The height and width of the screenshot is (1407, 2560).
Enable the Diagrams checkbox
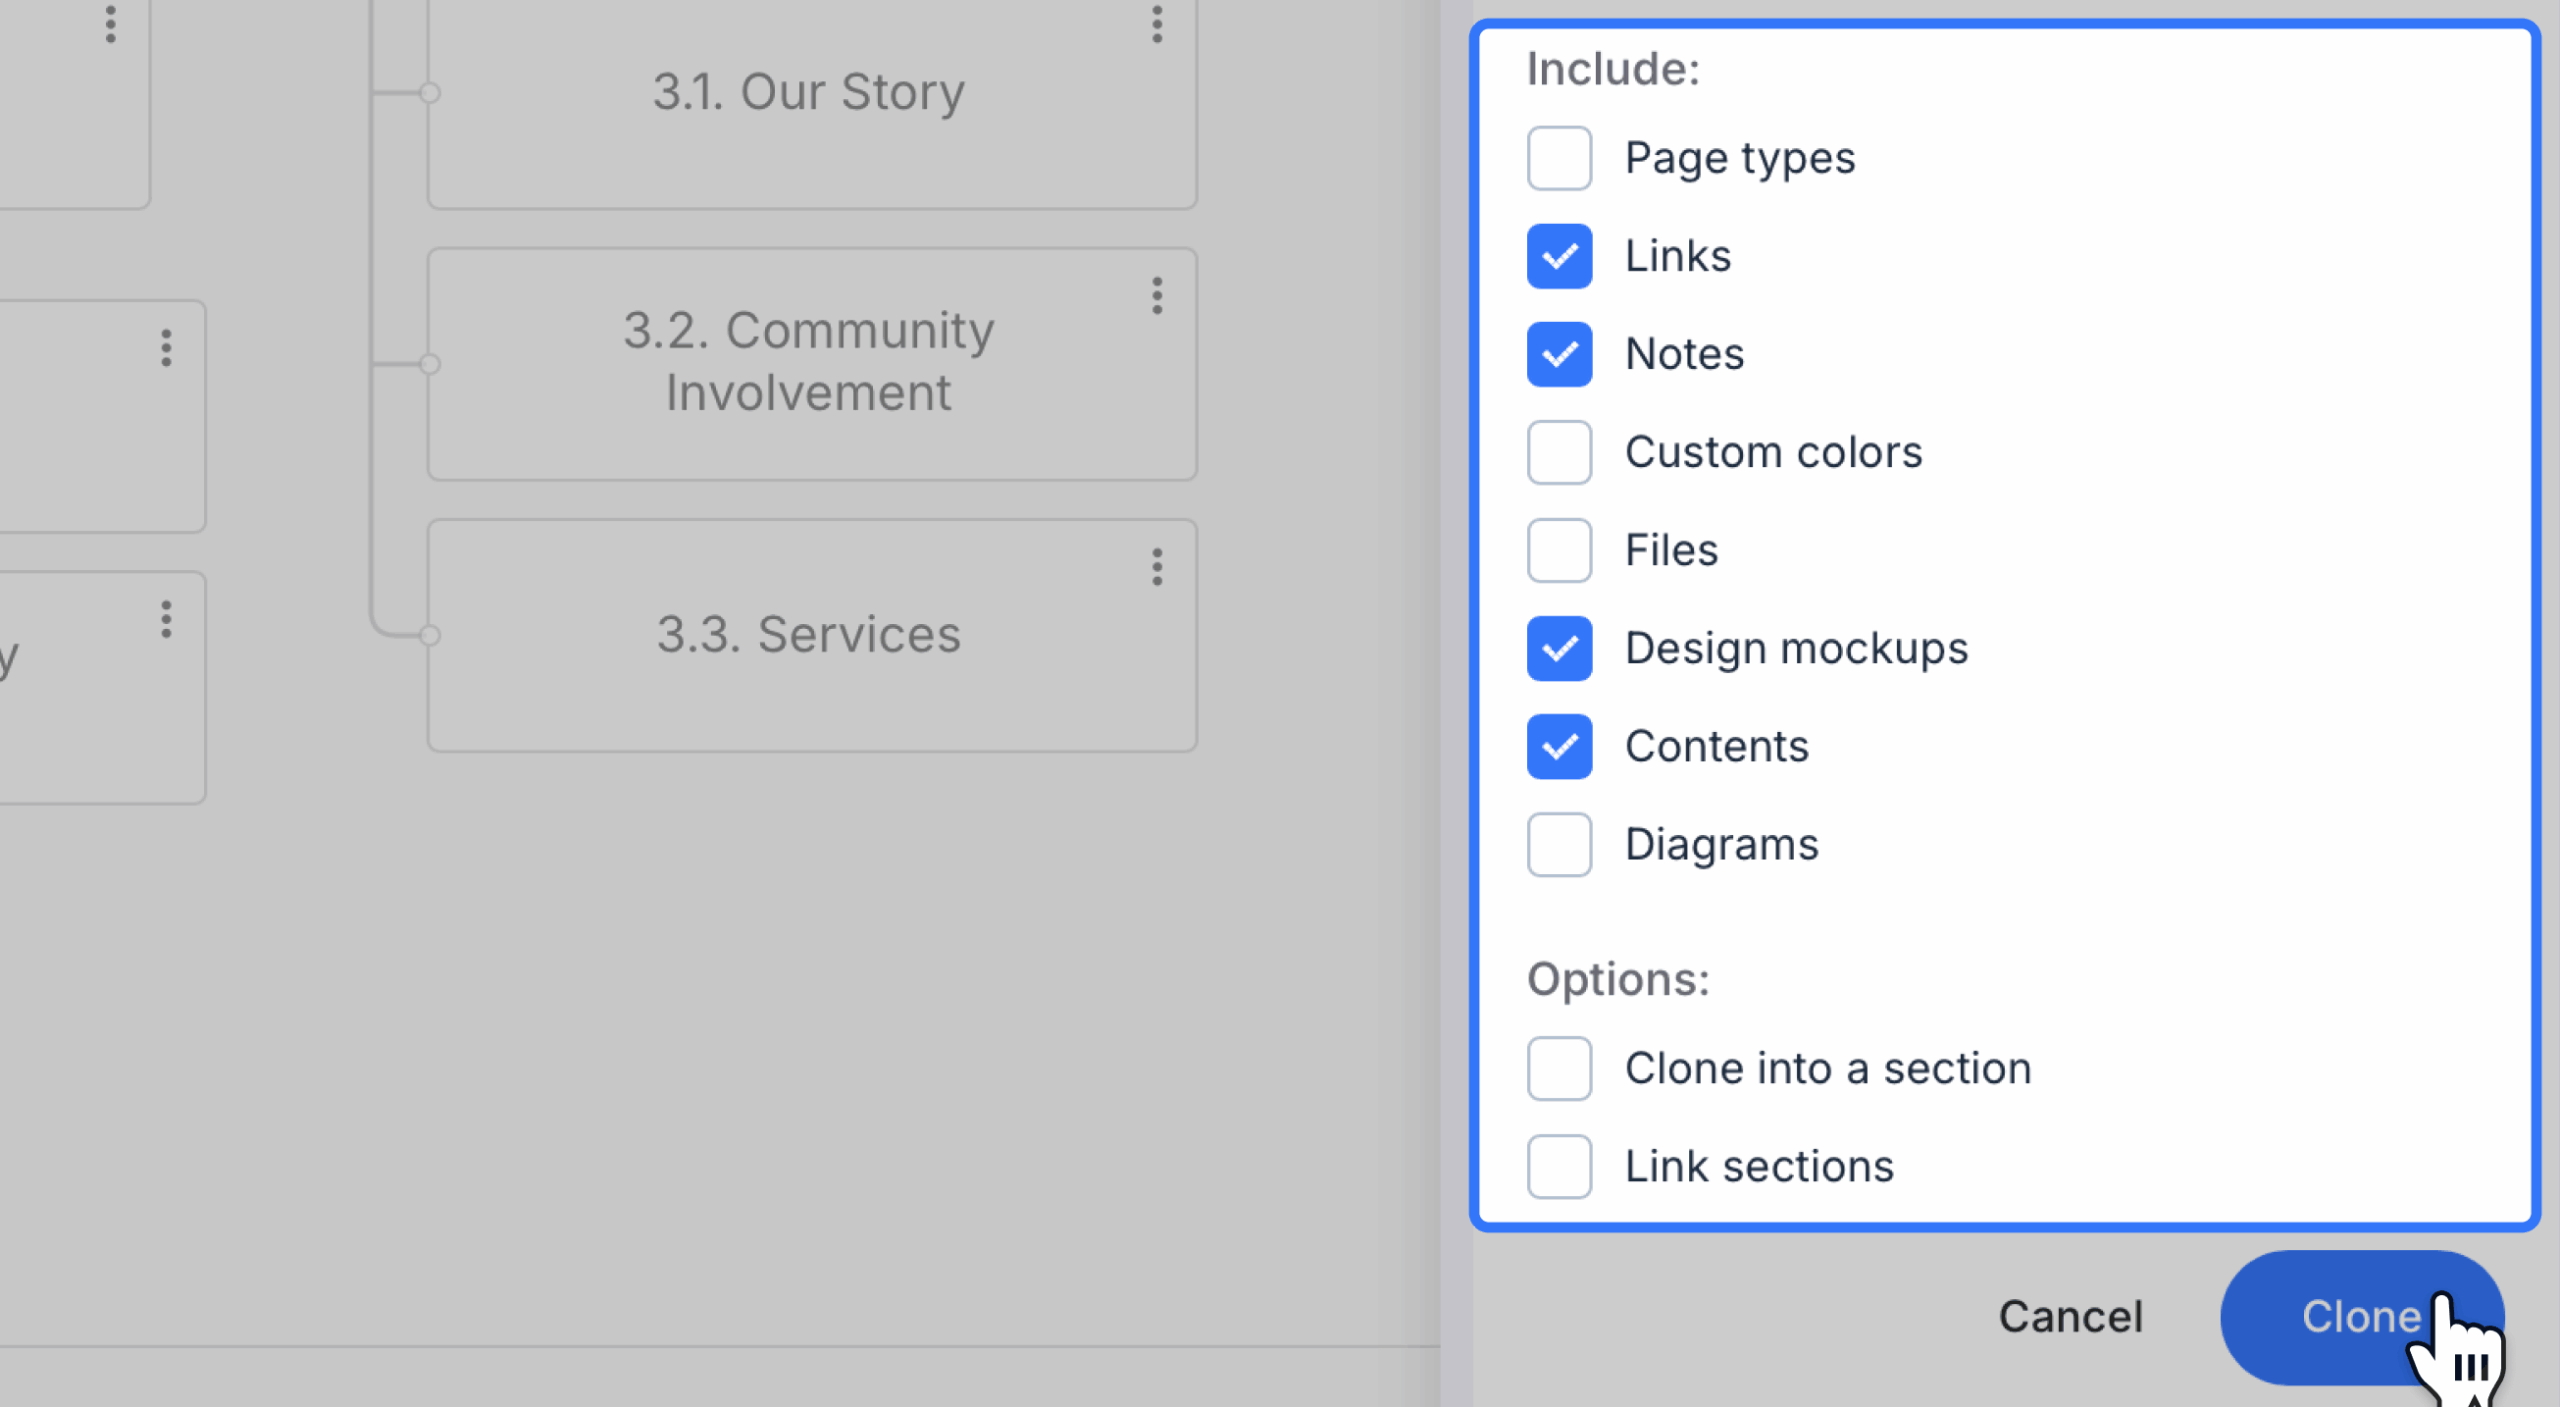[x=1559, y=844]
